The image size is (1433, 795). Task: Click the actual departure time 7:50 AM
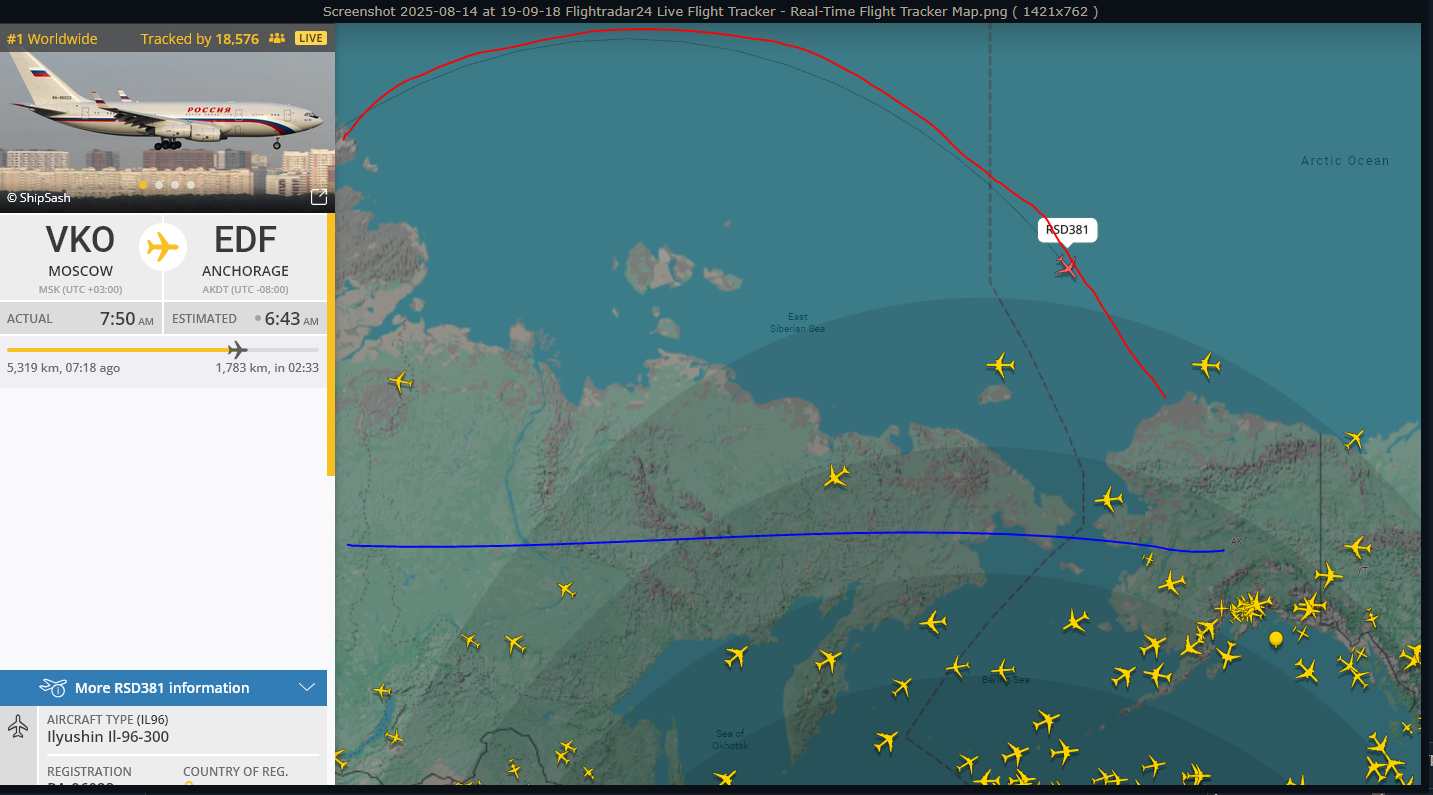126,320
